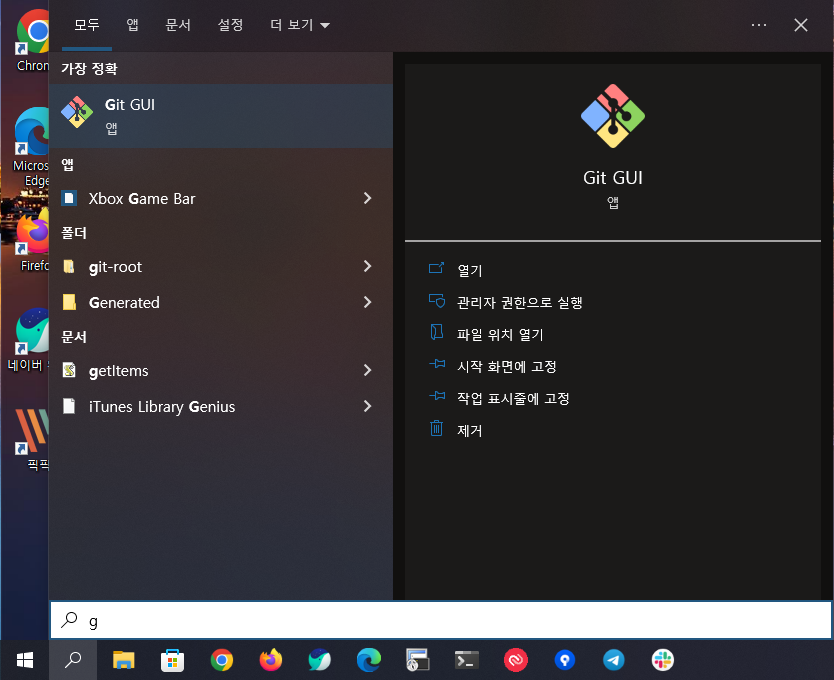The image size is (834, 680).
Task: Expand Xbox Game Bar details arrow
Action: (x=367, y=198)
